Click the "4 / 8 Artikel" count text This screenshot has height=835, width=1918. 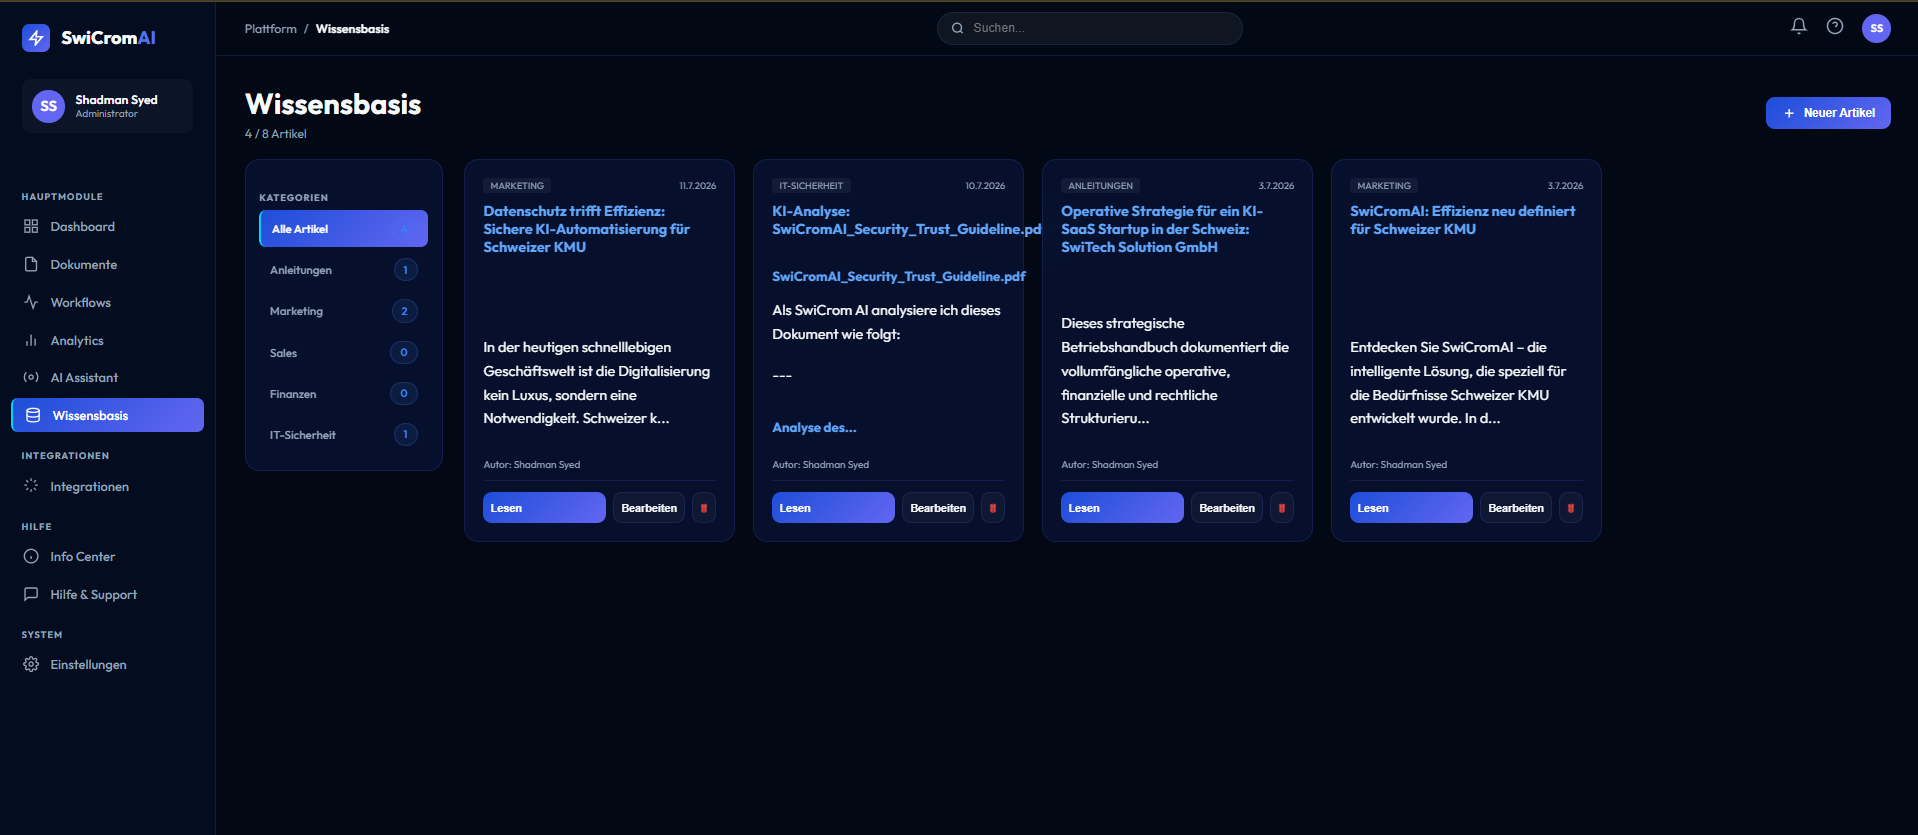point(276,134)
